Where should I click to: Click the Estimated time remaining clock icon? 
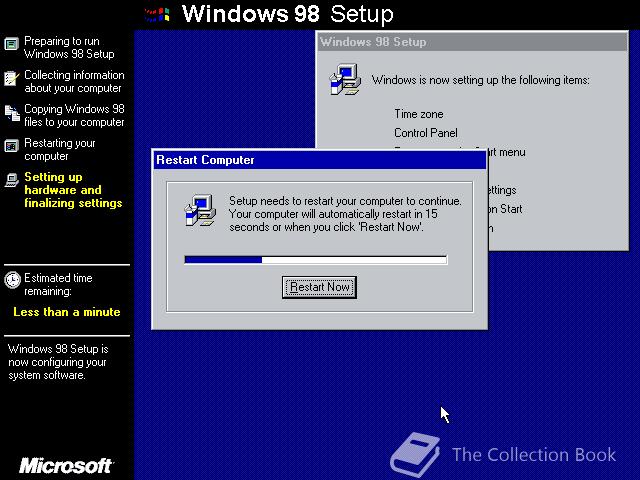pos(12,280)
